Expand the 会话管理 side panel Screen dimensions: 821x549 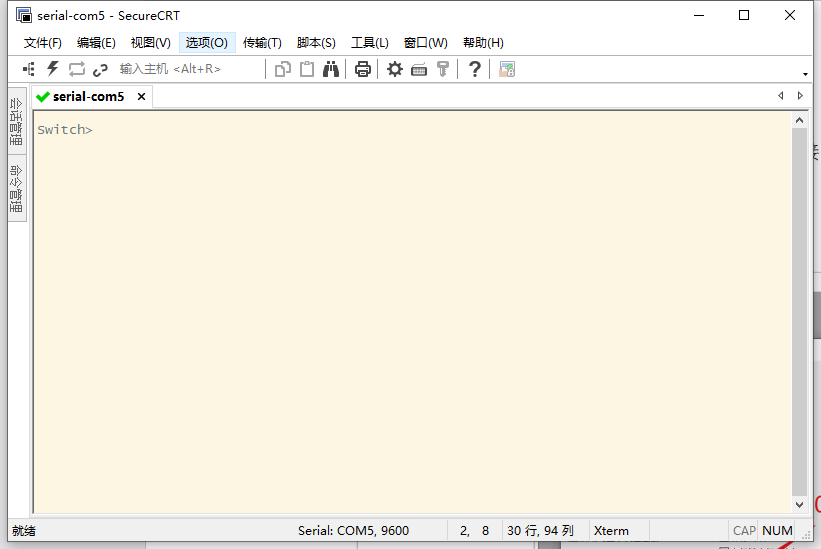(16, 120)
